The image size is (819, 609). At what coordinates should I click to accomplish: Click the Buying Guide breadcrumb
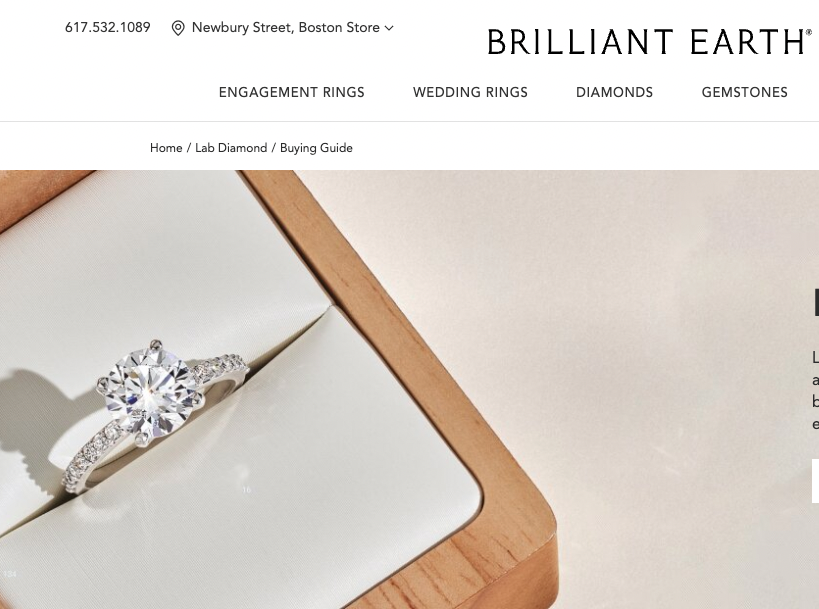[x=316, y=148]
